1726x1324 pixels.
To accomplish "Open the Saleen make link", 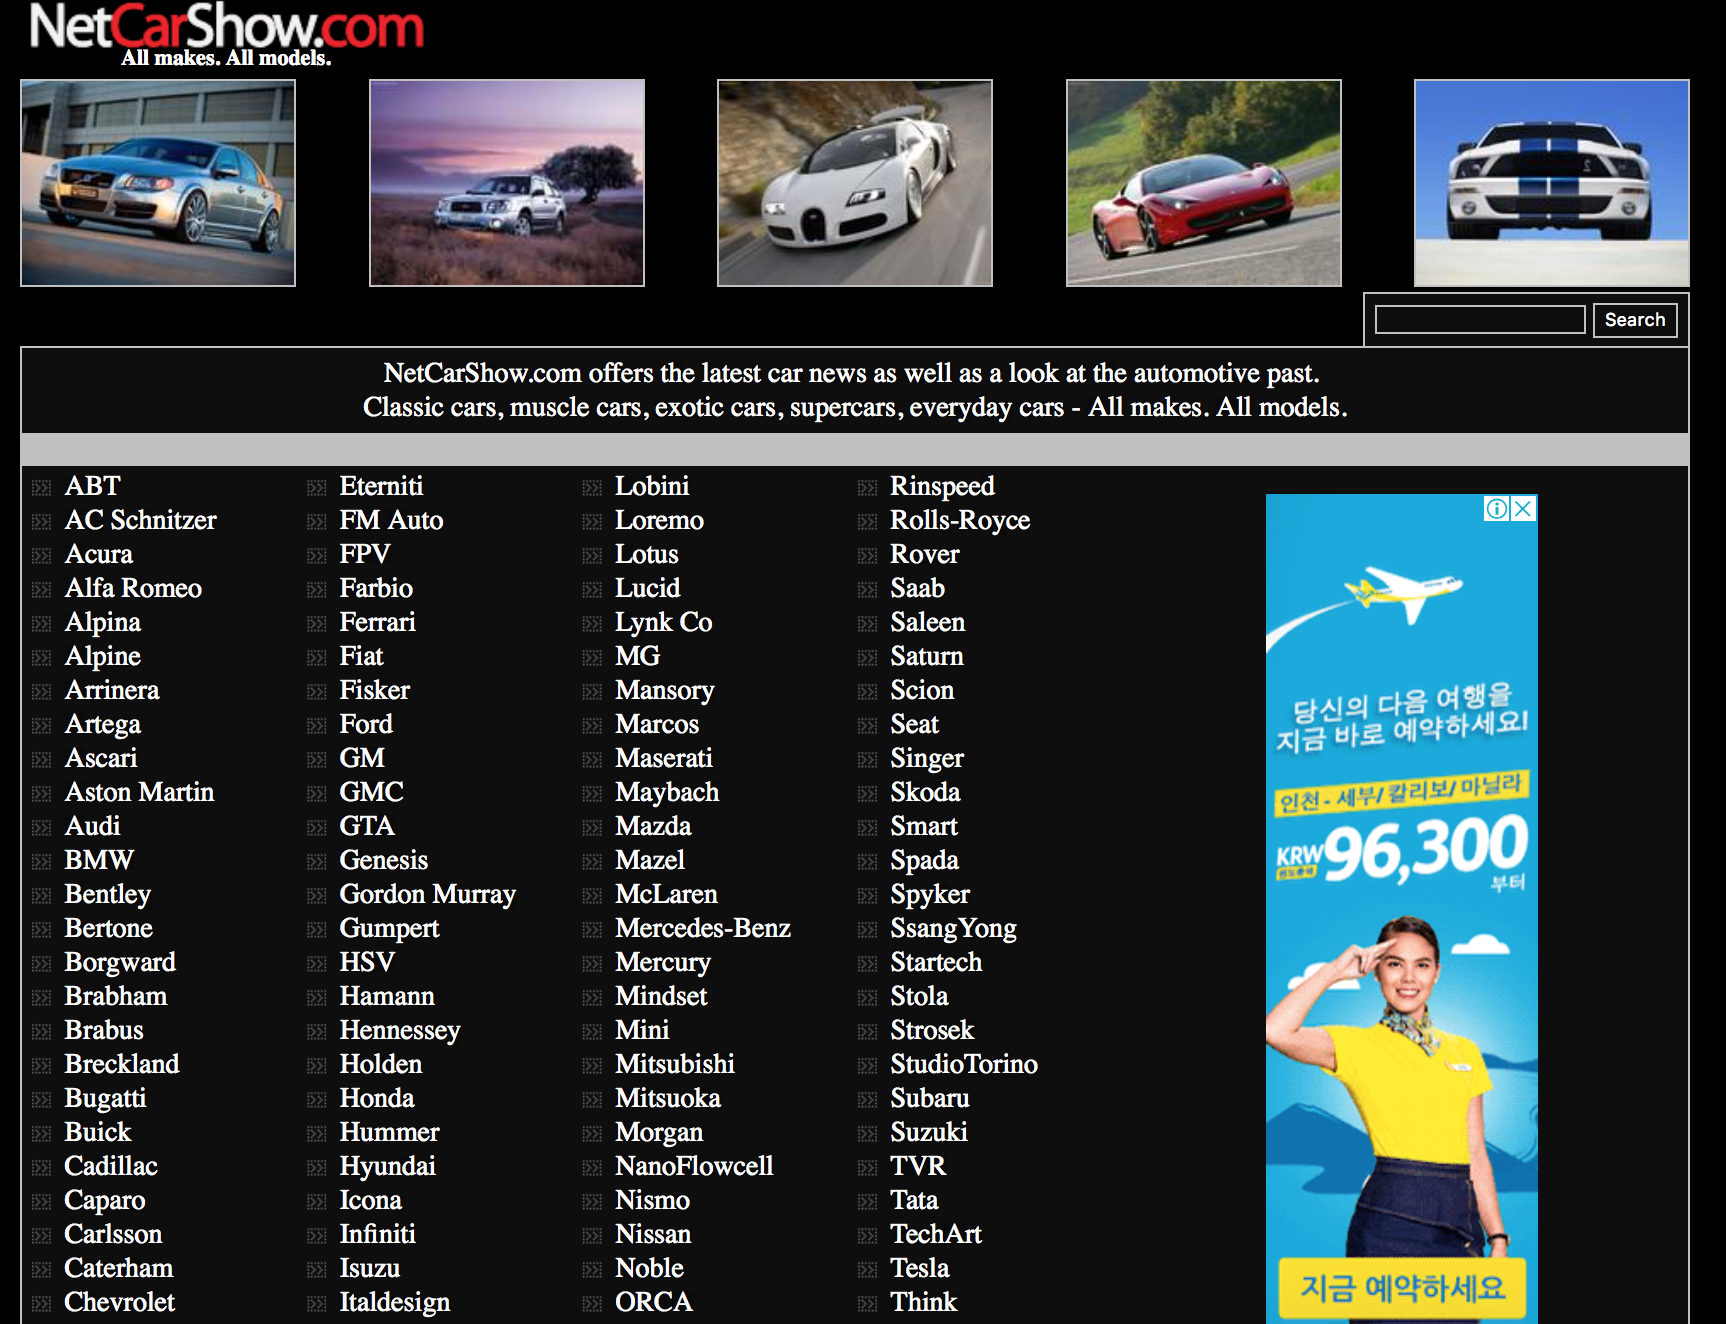I will [x=928, y=622].
